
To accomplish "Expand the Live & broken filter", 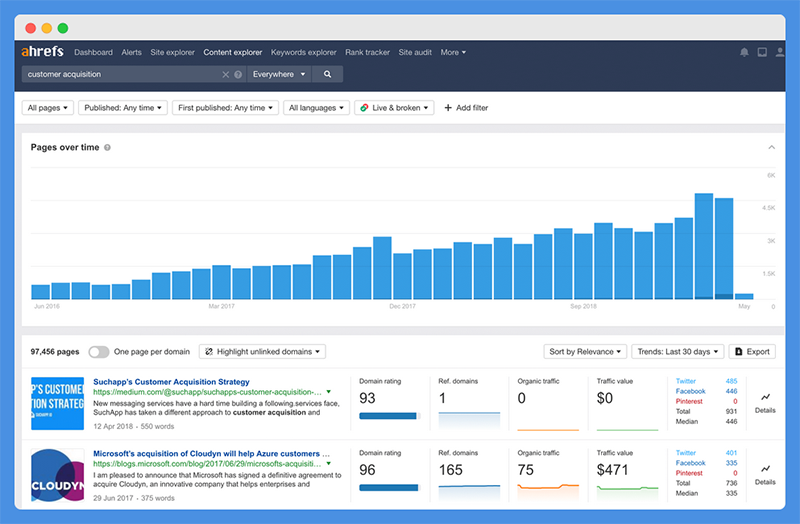I will click(394, 108).
